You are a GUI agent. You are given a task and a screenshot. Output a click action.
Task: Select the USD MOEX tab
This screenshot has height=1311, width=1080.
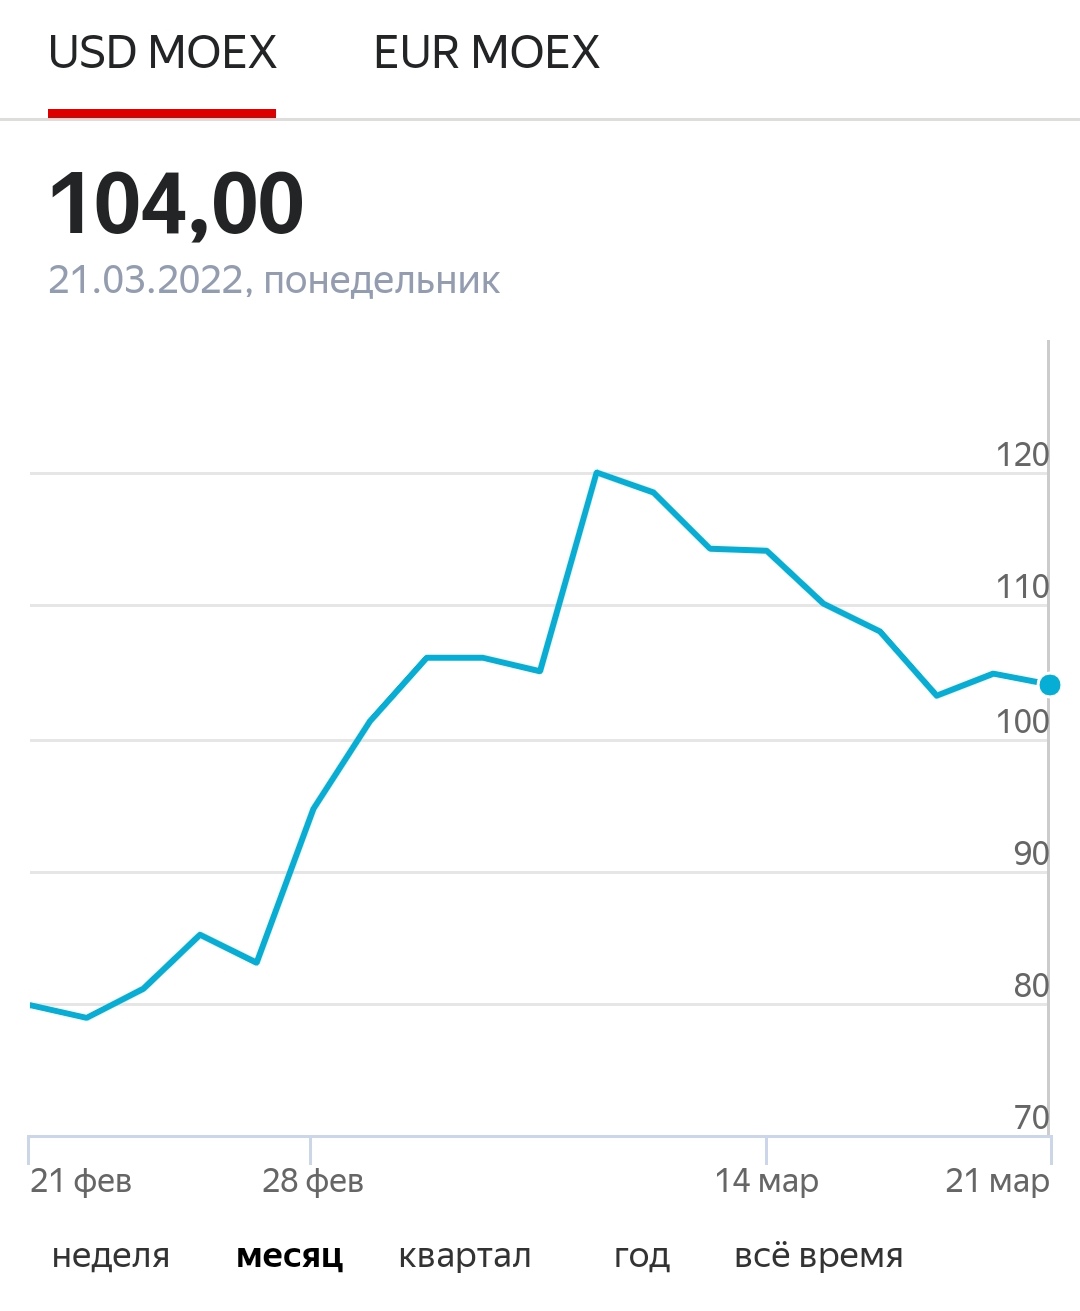162,52
